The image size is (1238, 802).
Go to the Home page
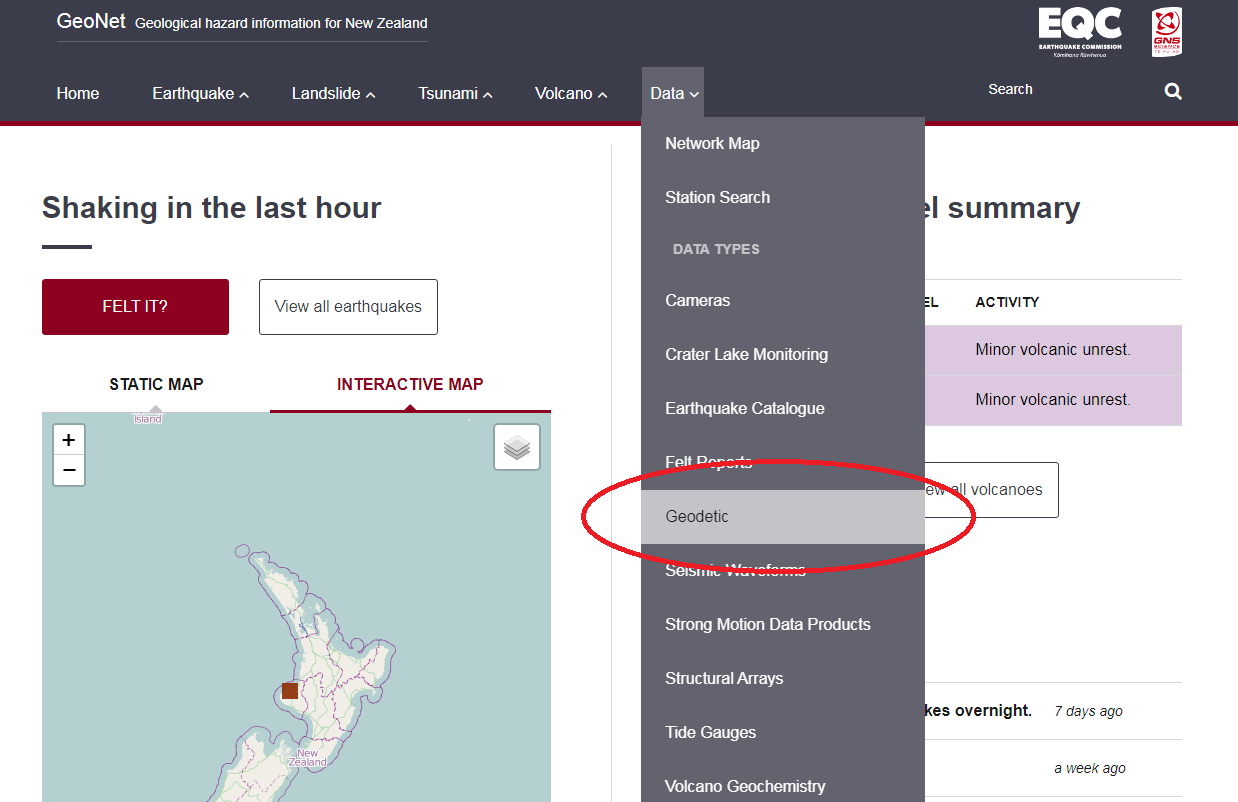[x=78, y=93]
